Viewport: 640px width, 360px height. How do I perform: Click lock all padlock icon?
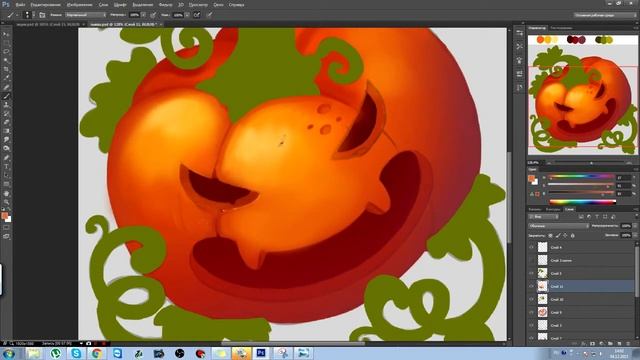pos(573,236)
